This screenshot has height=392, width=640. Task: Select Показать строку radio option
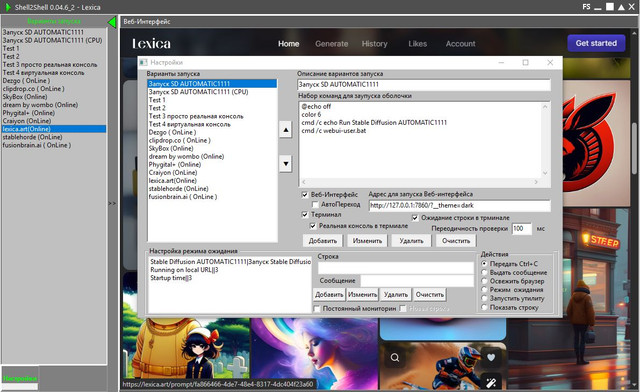[x=484, y=307]
